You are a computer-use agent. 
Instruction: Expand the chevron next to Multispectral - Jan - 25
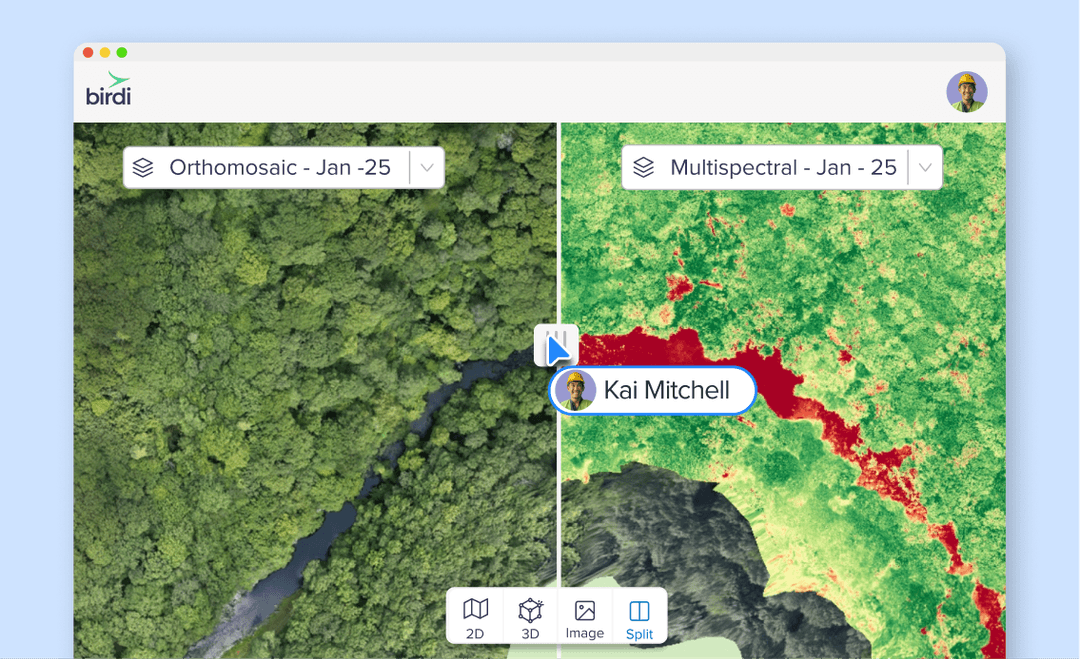pyautogui.click(x=925, y=167)
